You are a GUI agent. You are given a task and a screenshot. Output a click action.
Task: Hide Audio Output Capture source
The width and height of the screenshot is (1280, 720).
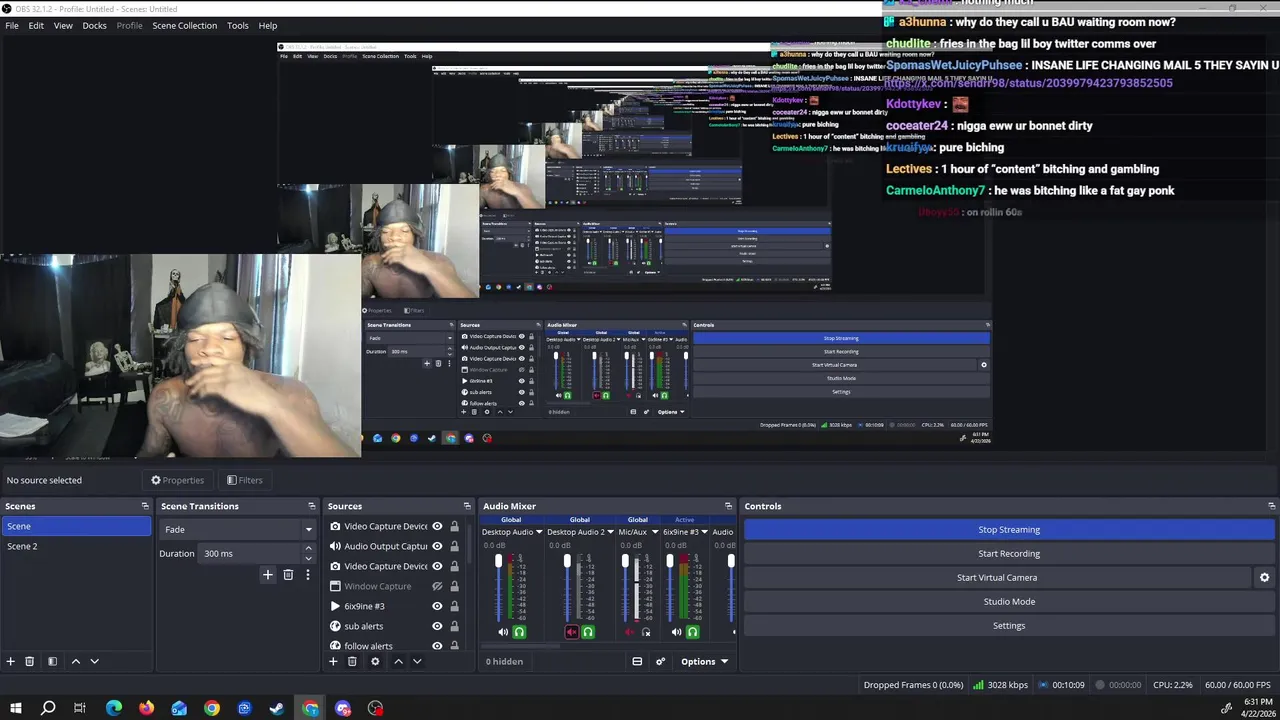click(437, 546)
